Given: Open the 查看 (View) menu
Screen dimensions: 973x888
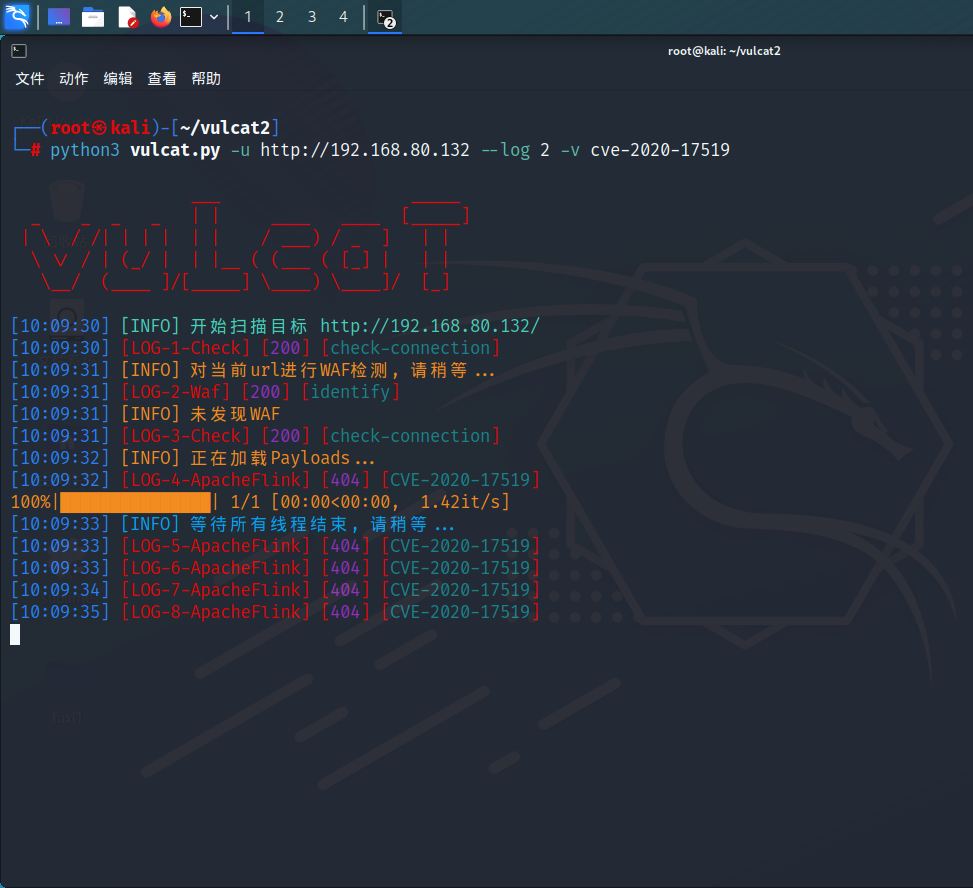Looking at the screenshot, I should [162, 79].
